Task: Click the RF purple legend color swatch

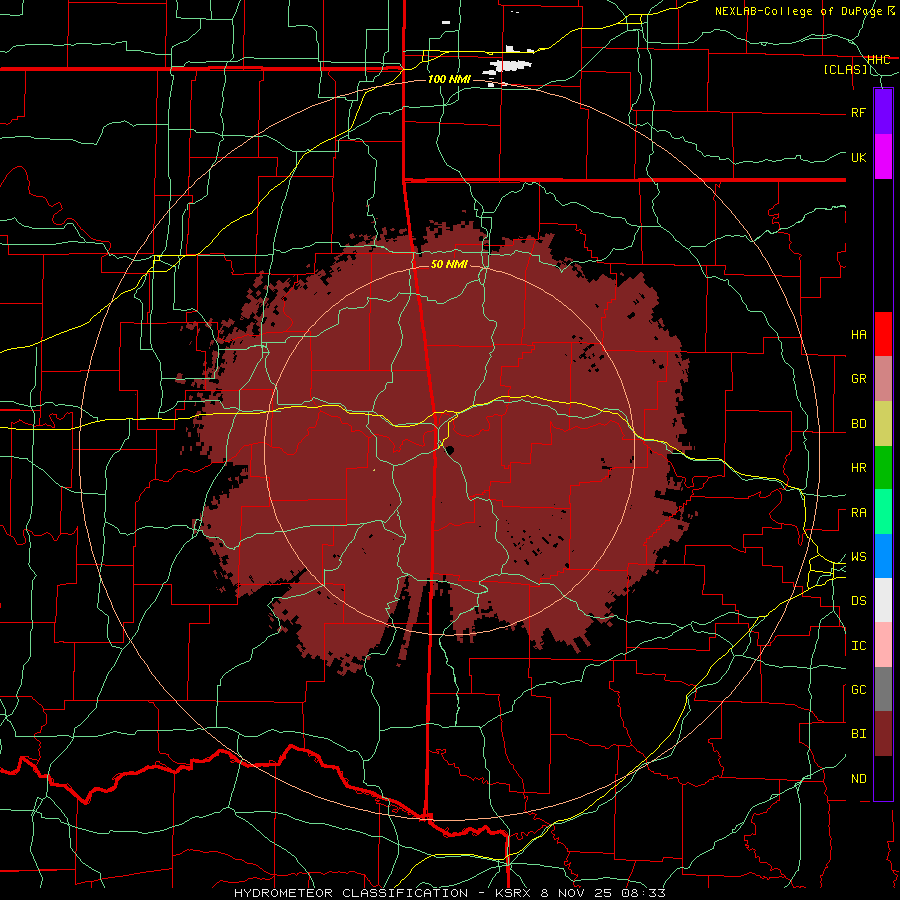Action: [883, 112]
